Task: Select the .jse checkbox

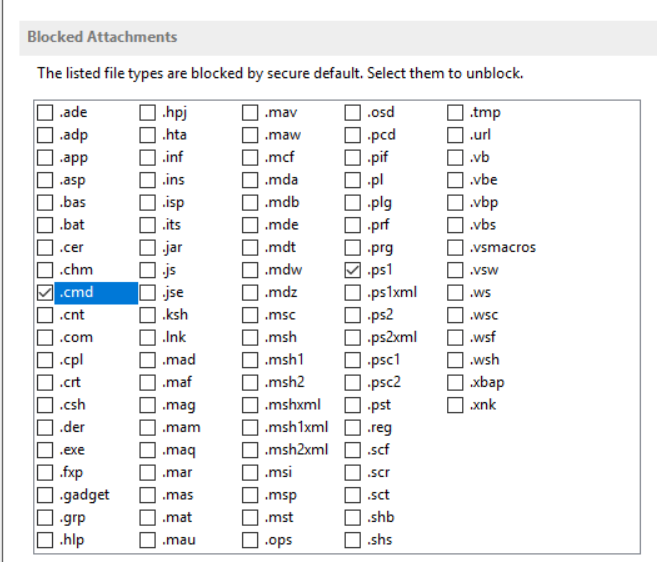Action: tap(147, 293)
